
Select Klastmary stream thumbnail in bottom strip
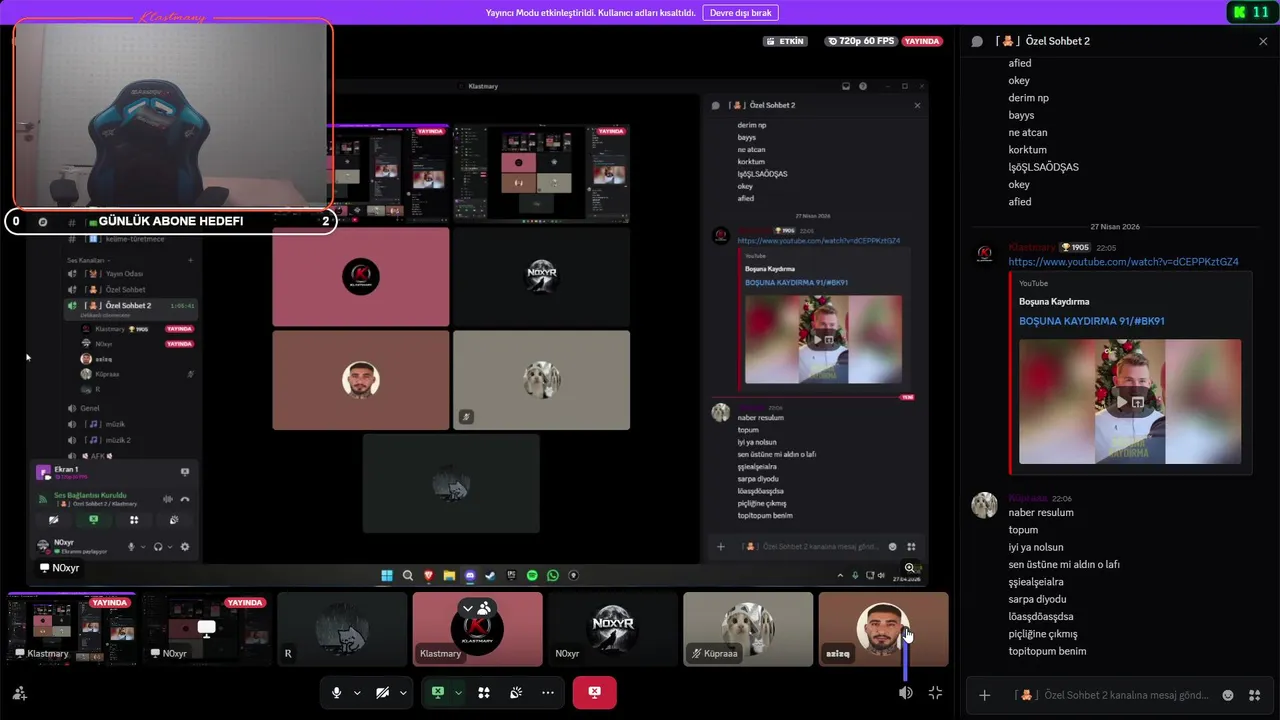coord(72,629)
